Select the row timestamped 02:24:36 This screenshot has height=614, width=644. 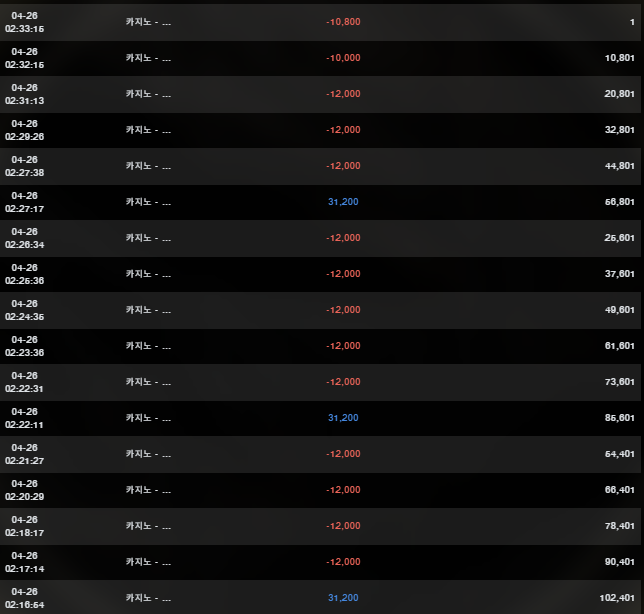[x=24, y=310]
